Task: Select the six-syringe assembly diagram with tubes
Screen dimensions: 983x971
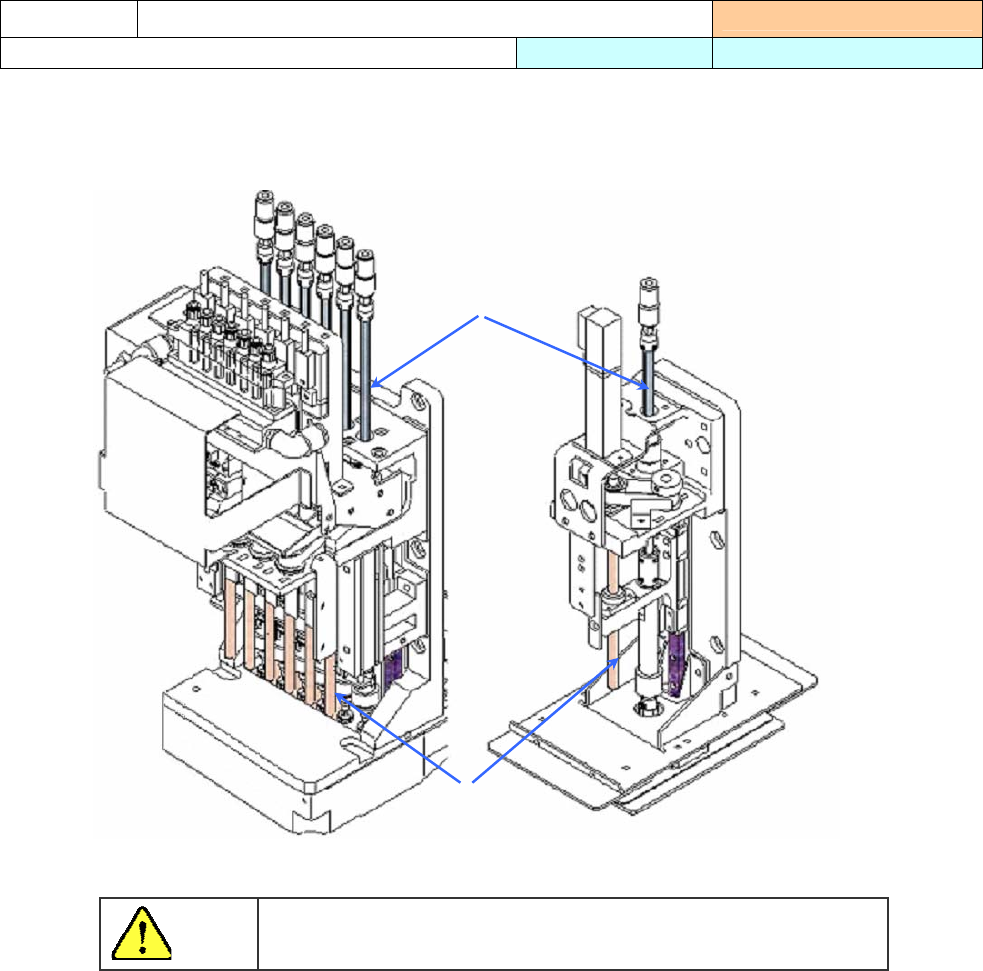Action: 274,512
